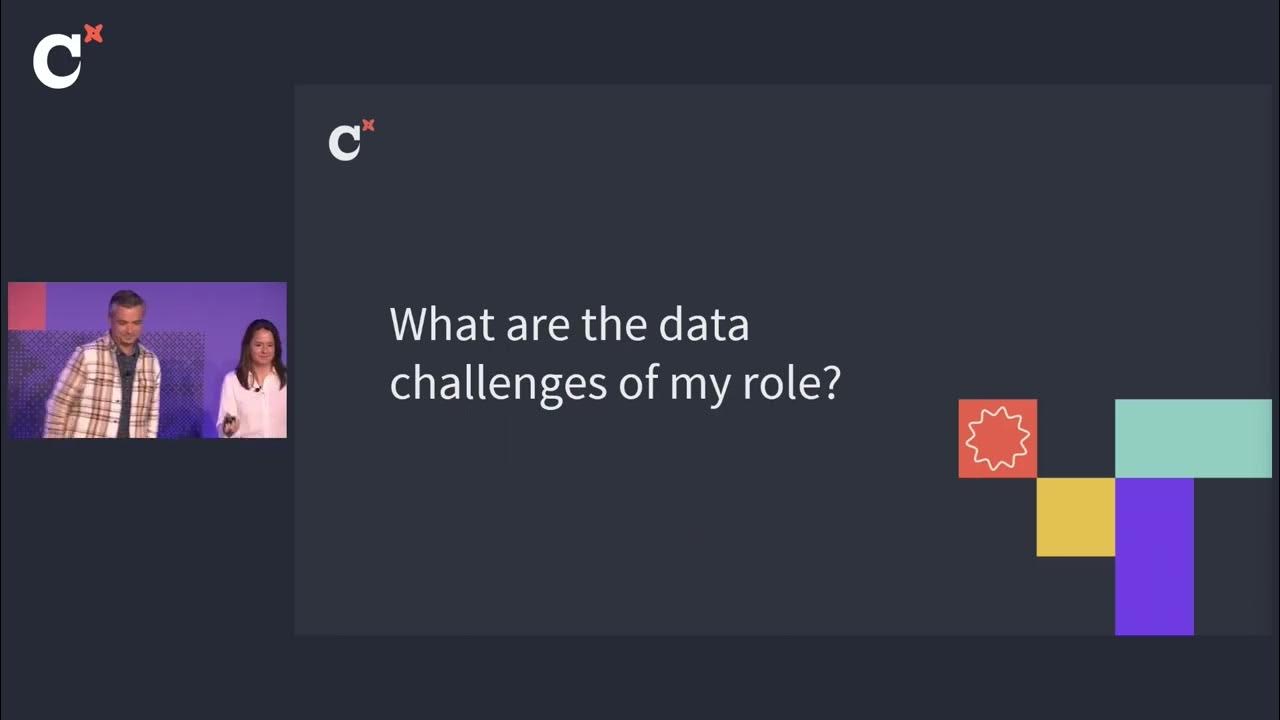
Task: Select the yellow square on the slide
Action: point(1075,516)
